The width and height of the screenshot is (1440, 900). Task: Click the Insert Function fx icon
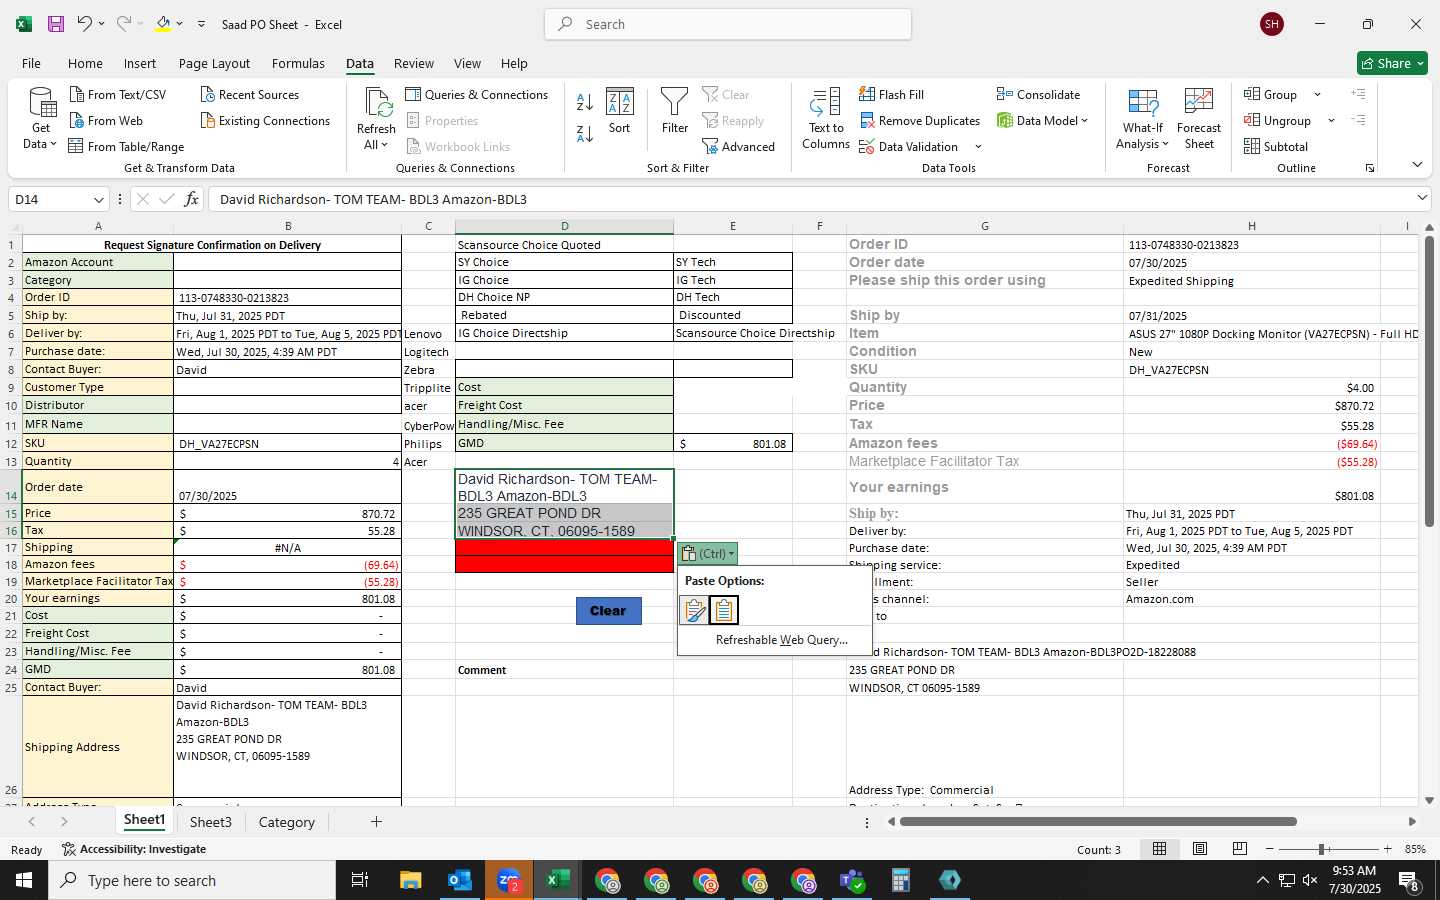tap(191, 199)
